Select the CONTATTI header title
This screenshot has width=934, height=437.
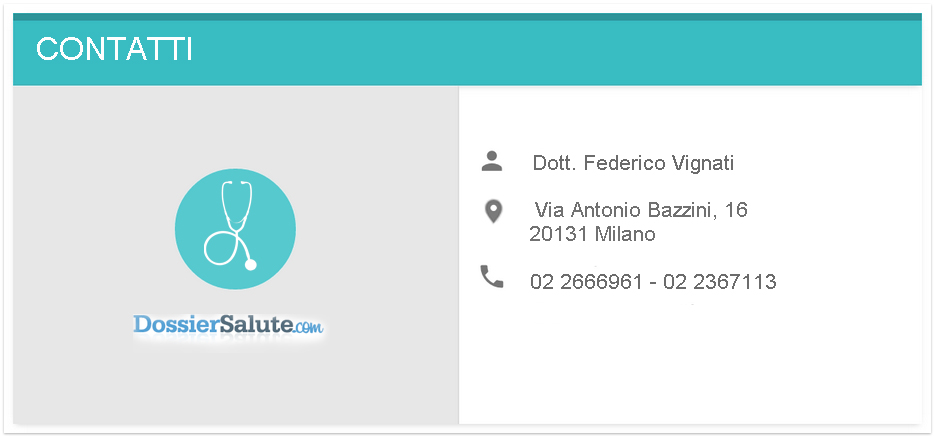[x=114, y=49]
